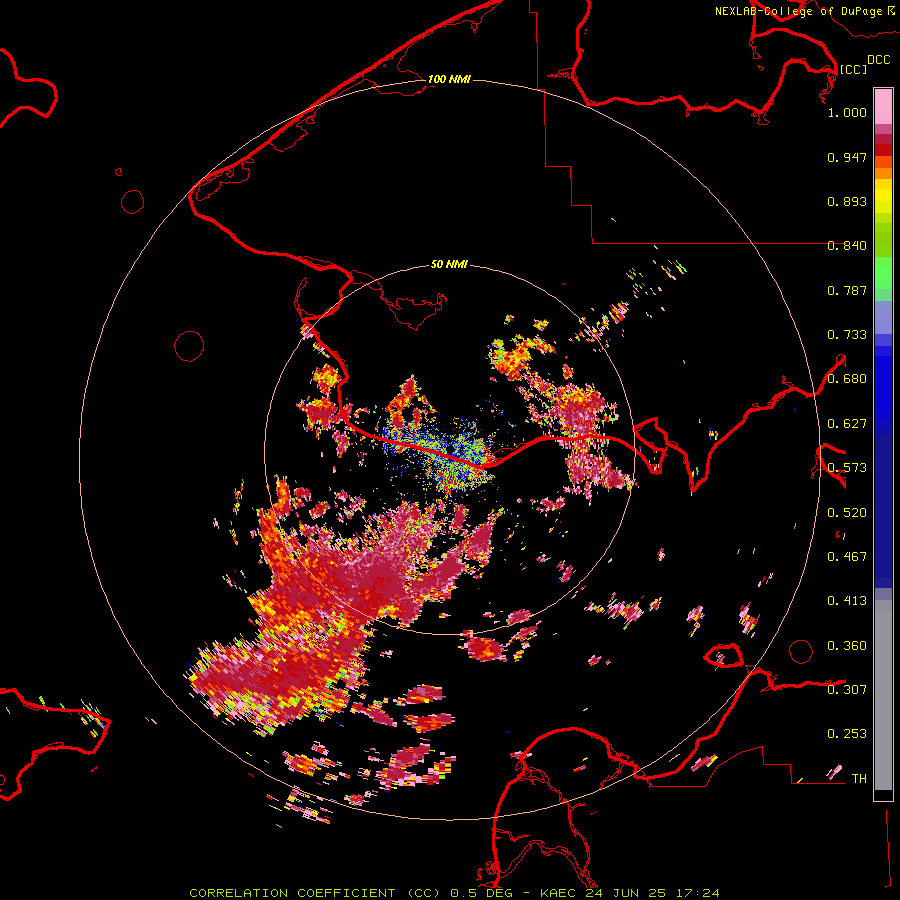Click the TH label on the scale
Image resolution: width=900 pixels, height=900 pixels.
pyautogui.click(x=859, y=779)
